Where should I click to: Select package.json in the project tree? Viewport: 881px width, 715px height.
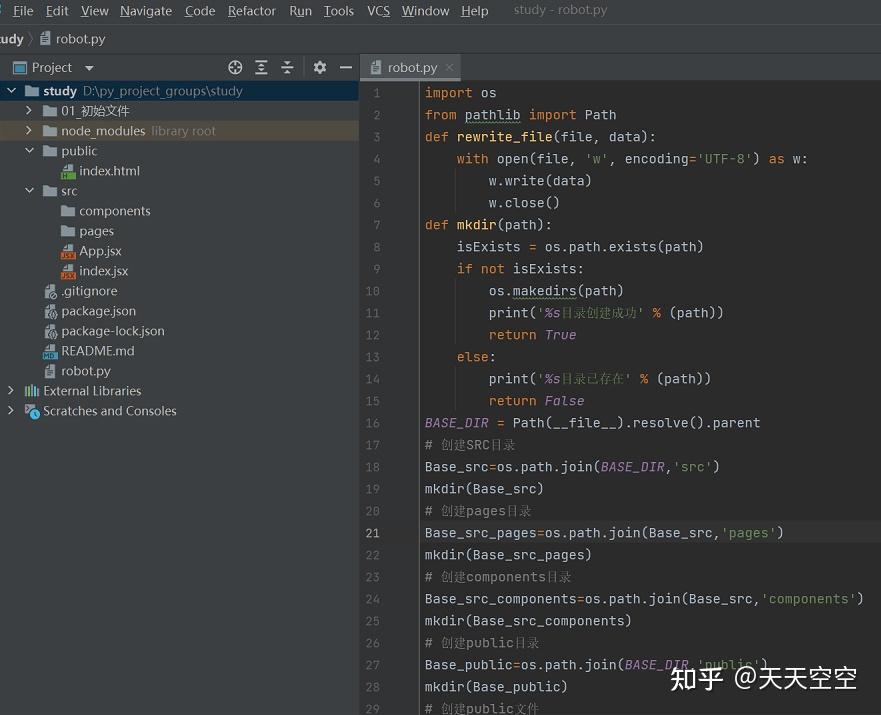coord(98,311)
